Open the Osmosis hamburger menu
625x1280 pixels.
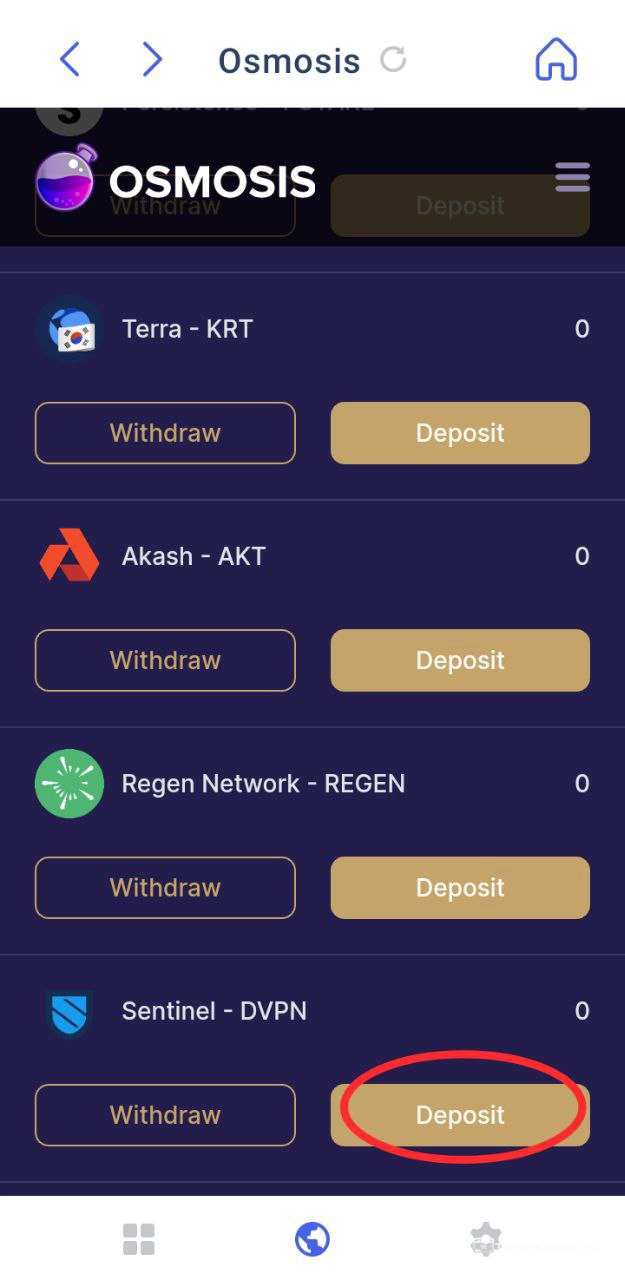click(572, 177)
